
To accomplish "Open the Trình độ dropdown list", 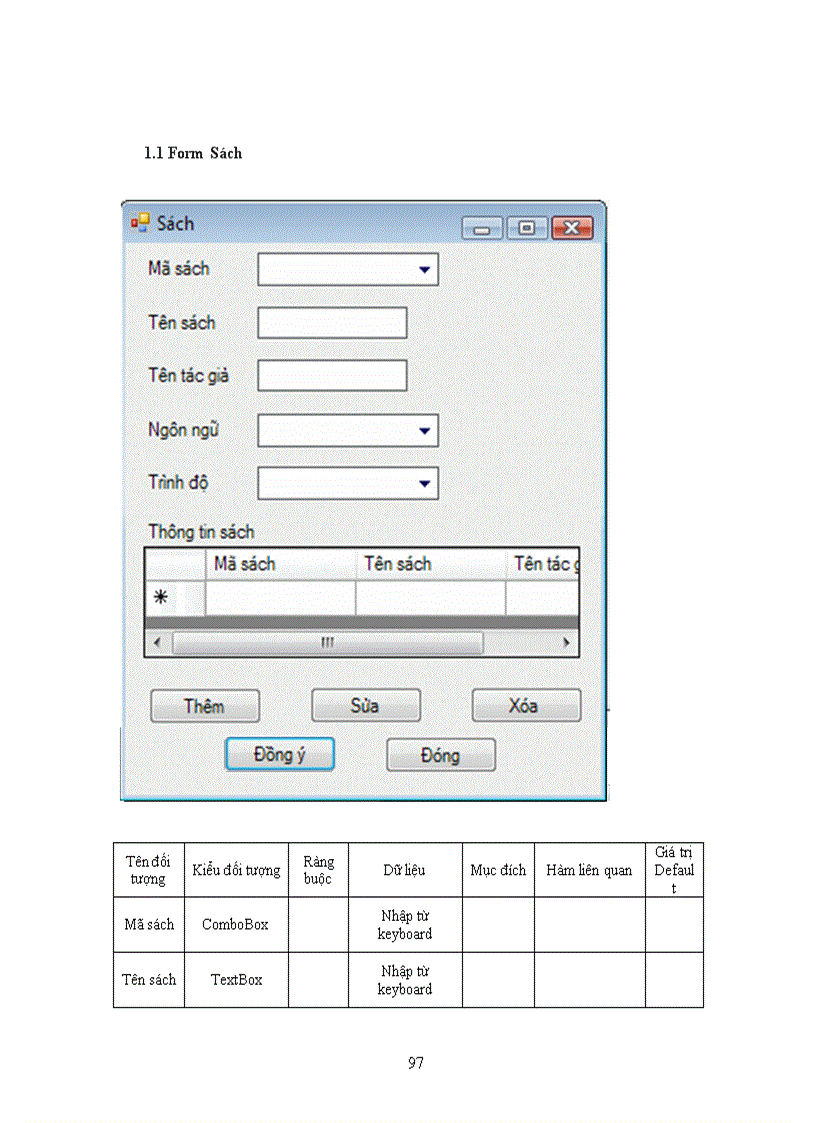I will [x=427, y=483].
